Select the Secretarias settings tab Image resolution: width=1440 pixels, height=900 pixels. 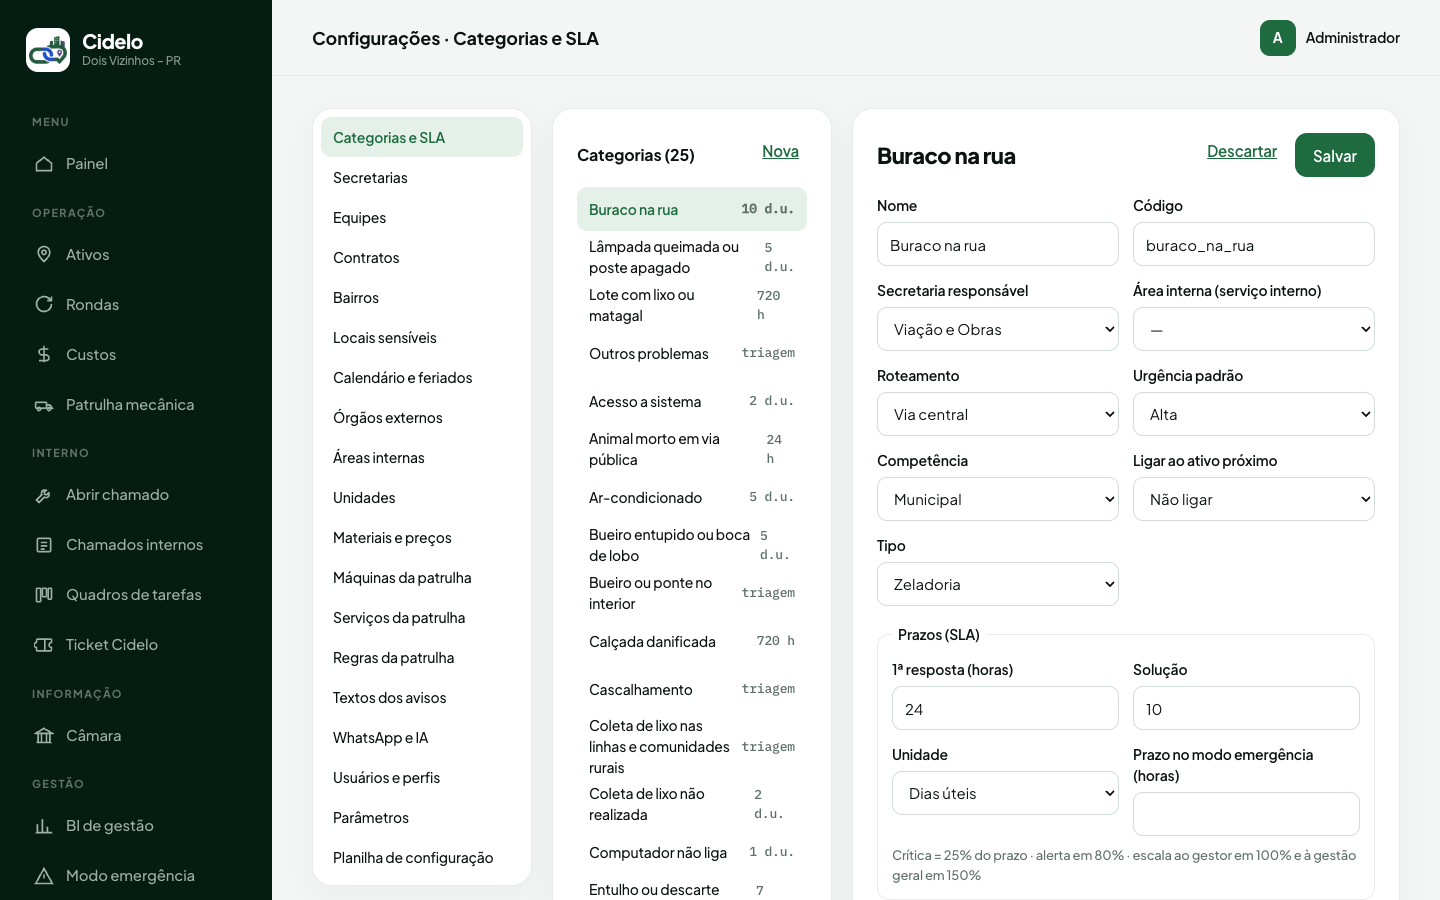422,177
